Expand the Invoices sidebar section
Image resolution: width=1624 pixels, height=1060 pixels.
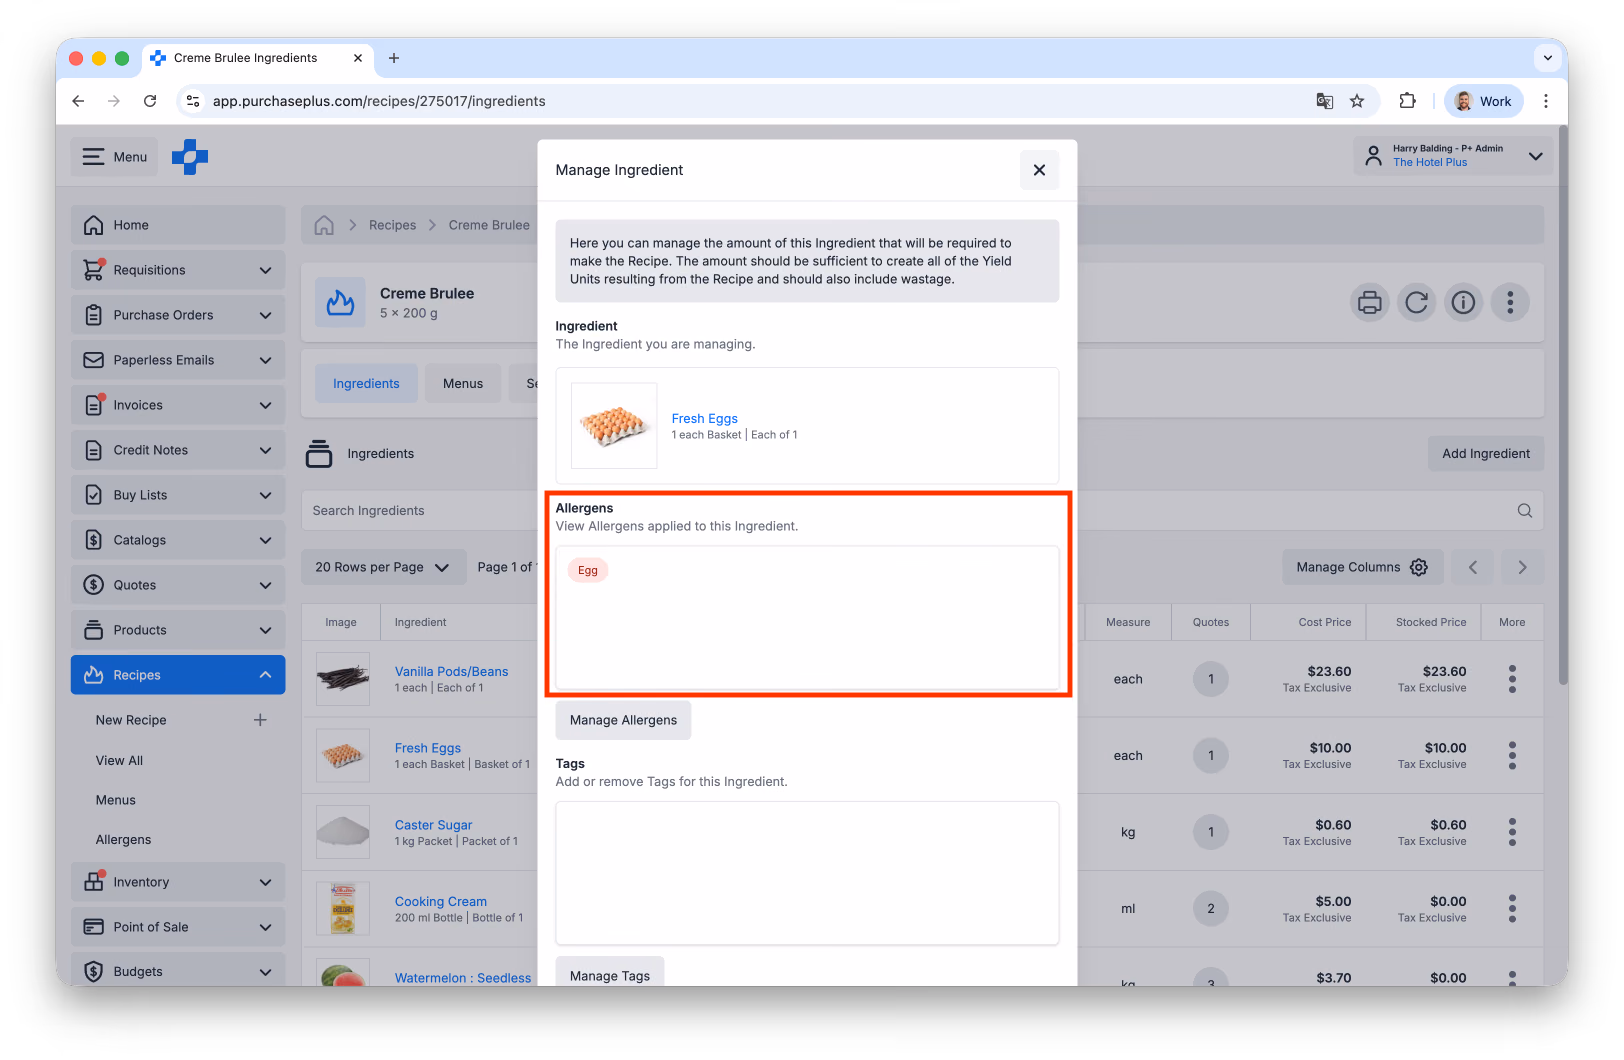(178, 405)
